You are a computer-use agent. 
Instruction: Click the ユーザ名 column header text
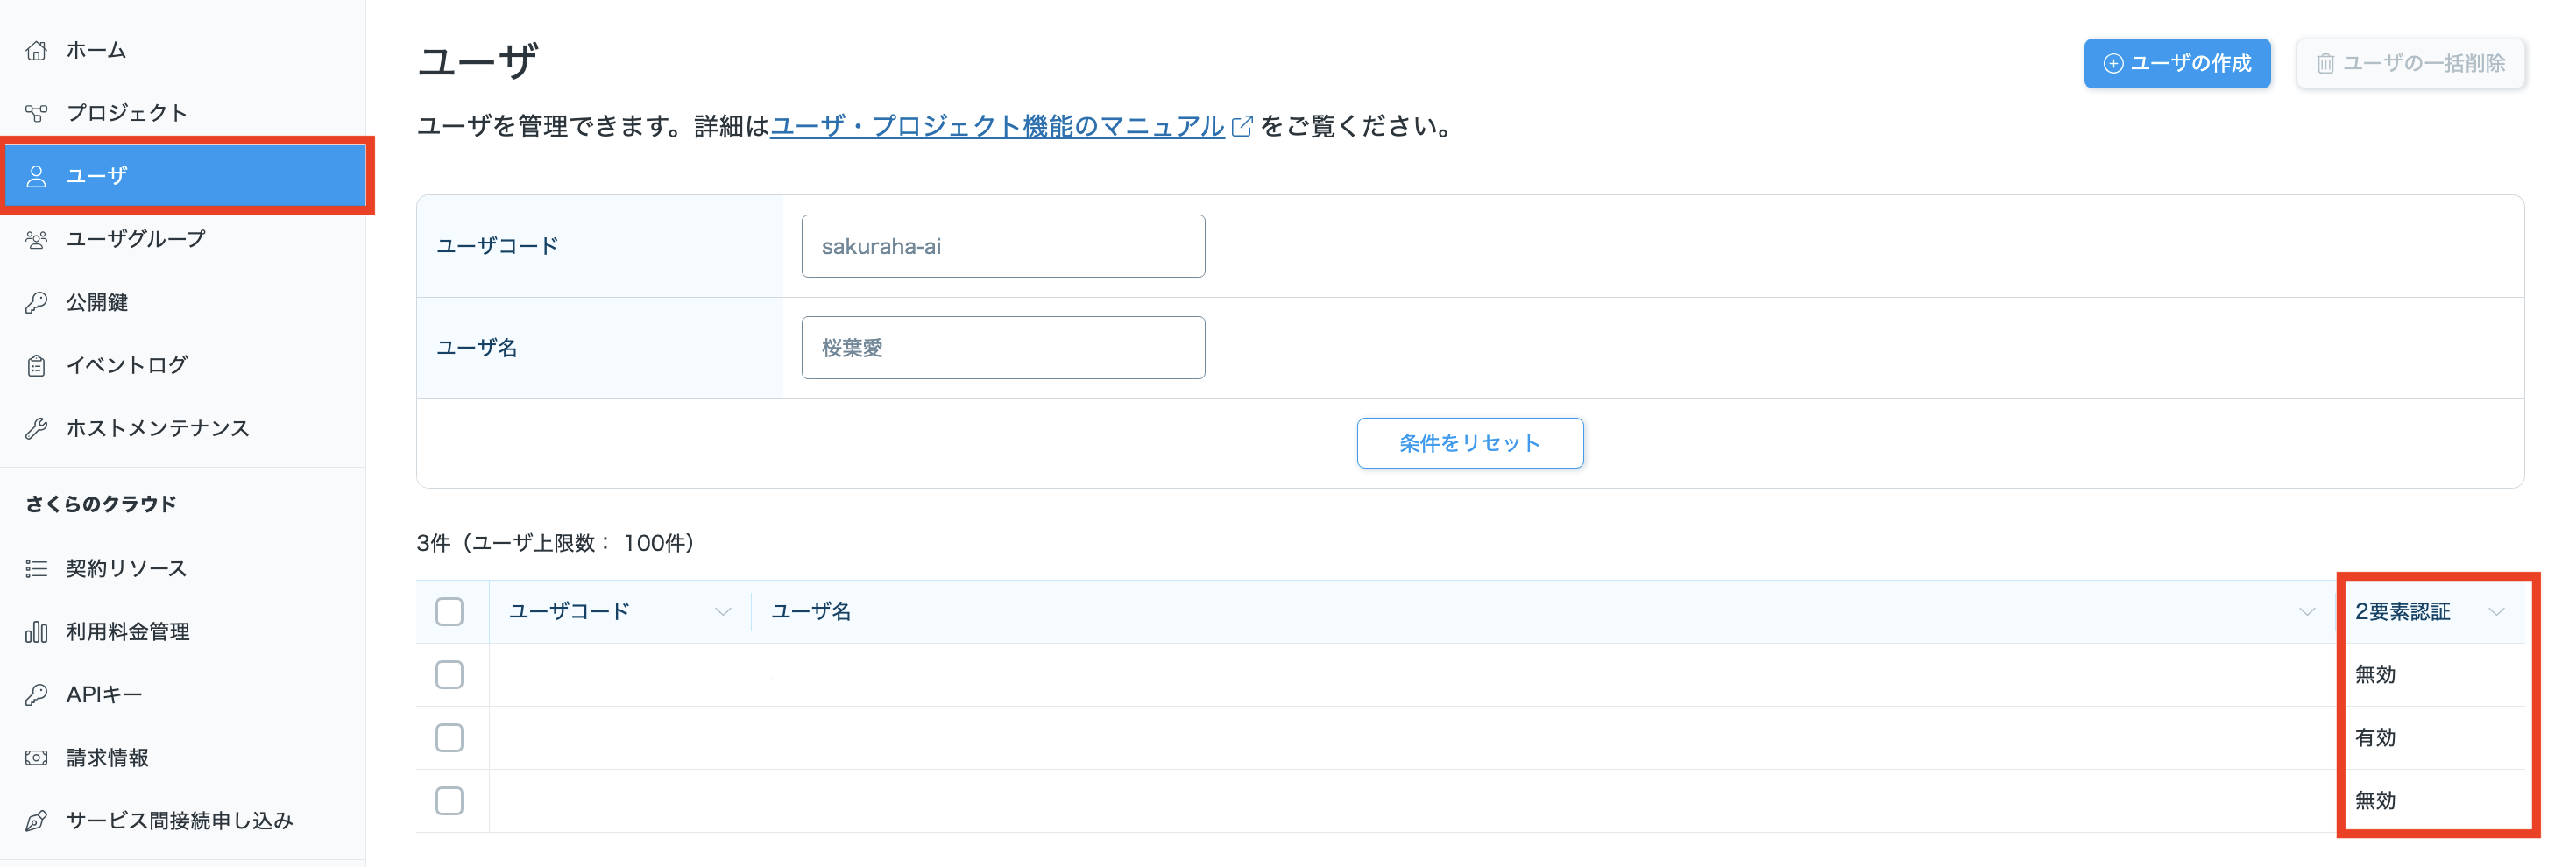811,612
